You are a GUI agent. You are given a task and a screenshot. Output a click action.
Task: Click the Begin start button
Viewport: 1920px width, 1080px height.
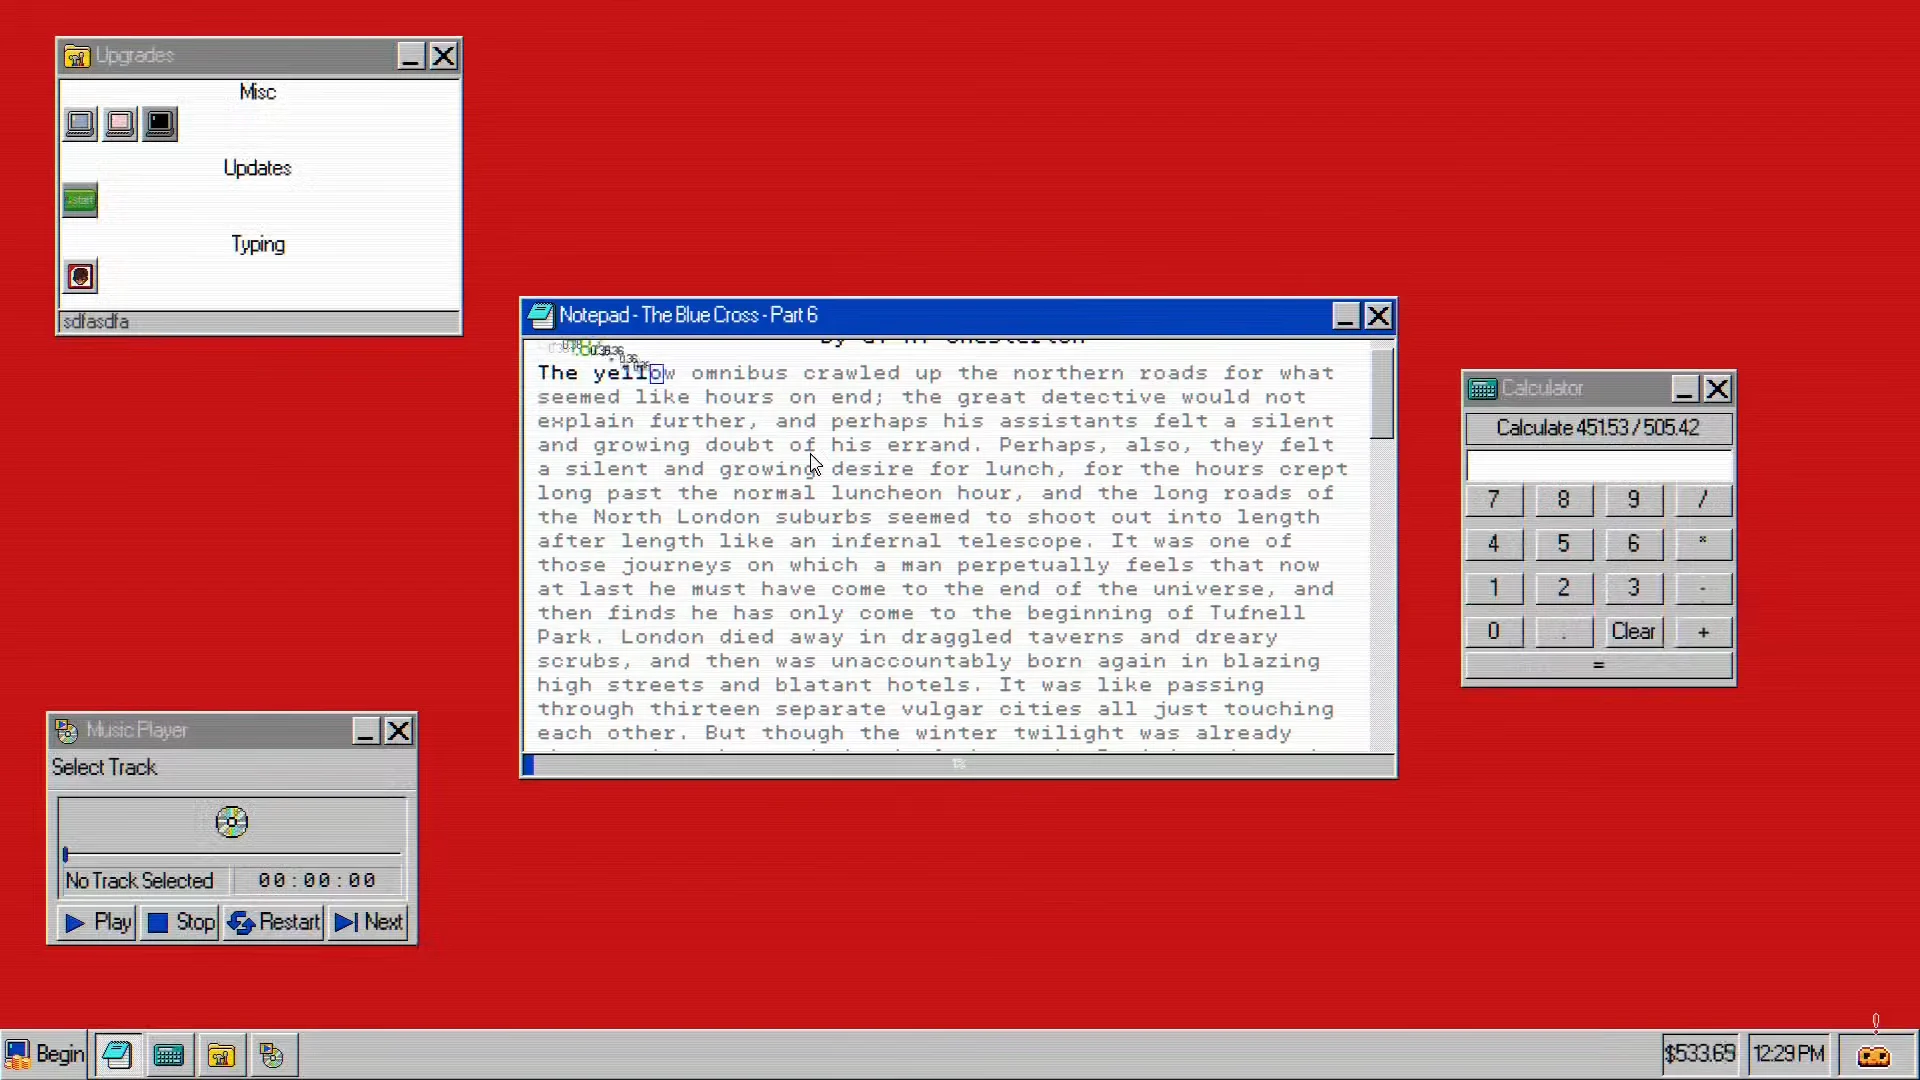45,1054
